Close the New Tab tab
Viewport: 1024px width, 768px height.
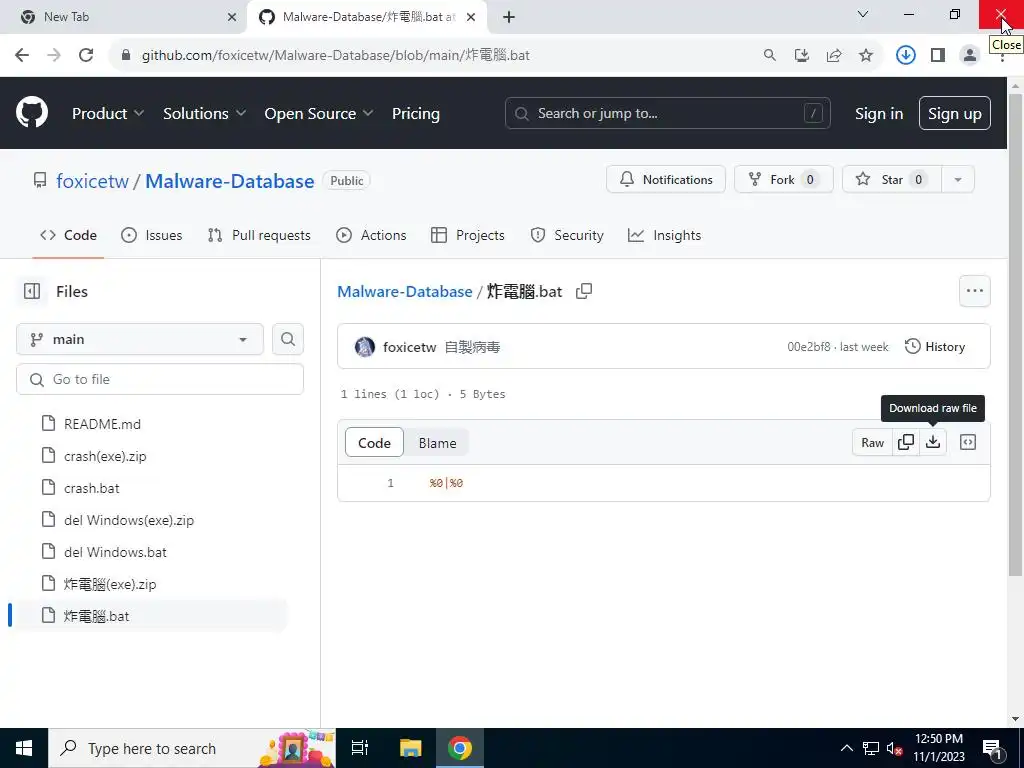tap(232, 17)
